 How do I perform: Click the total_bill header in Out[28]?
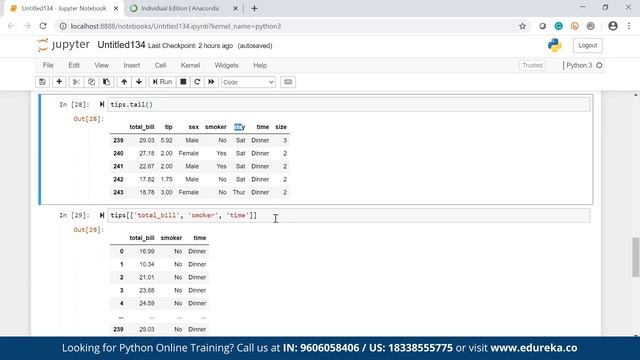pyautogui.click(x=142, y=127)
